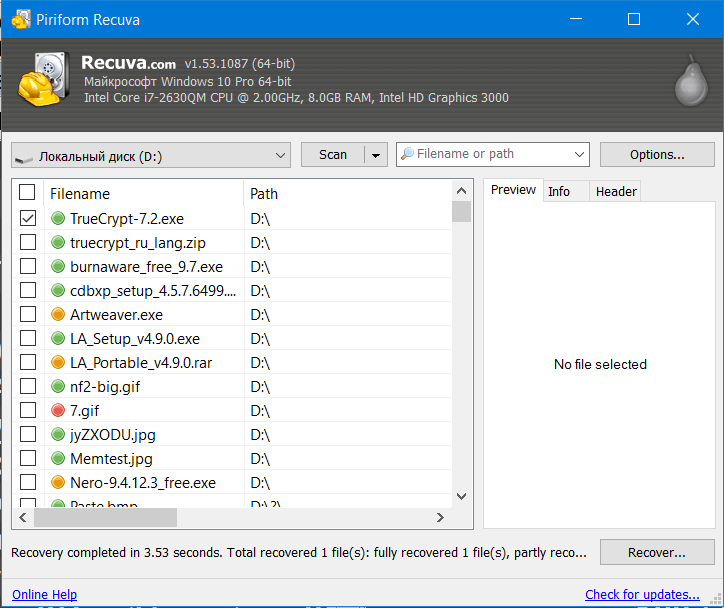Sort by the Filename column header
Image resolution: width=724 pixels, height=608 pixels.
pyautogui.click(x=144, y=193)
